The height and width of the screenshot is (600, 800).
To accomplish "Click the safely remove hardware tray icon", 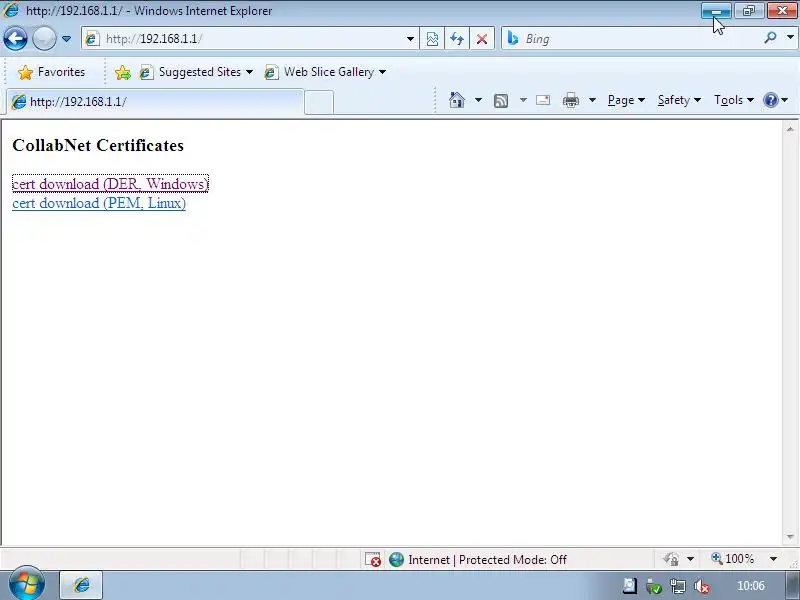I will pos(653,586).
